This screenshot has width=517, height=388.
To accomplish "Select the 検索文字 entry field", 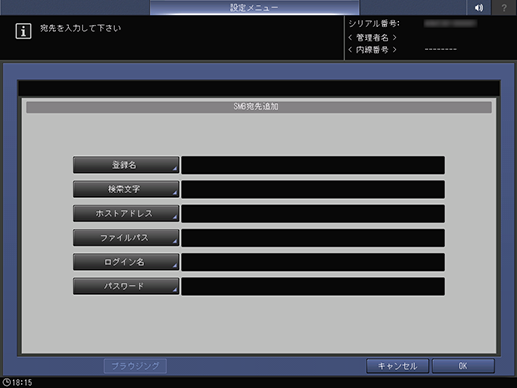I will 313,189.
